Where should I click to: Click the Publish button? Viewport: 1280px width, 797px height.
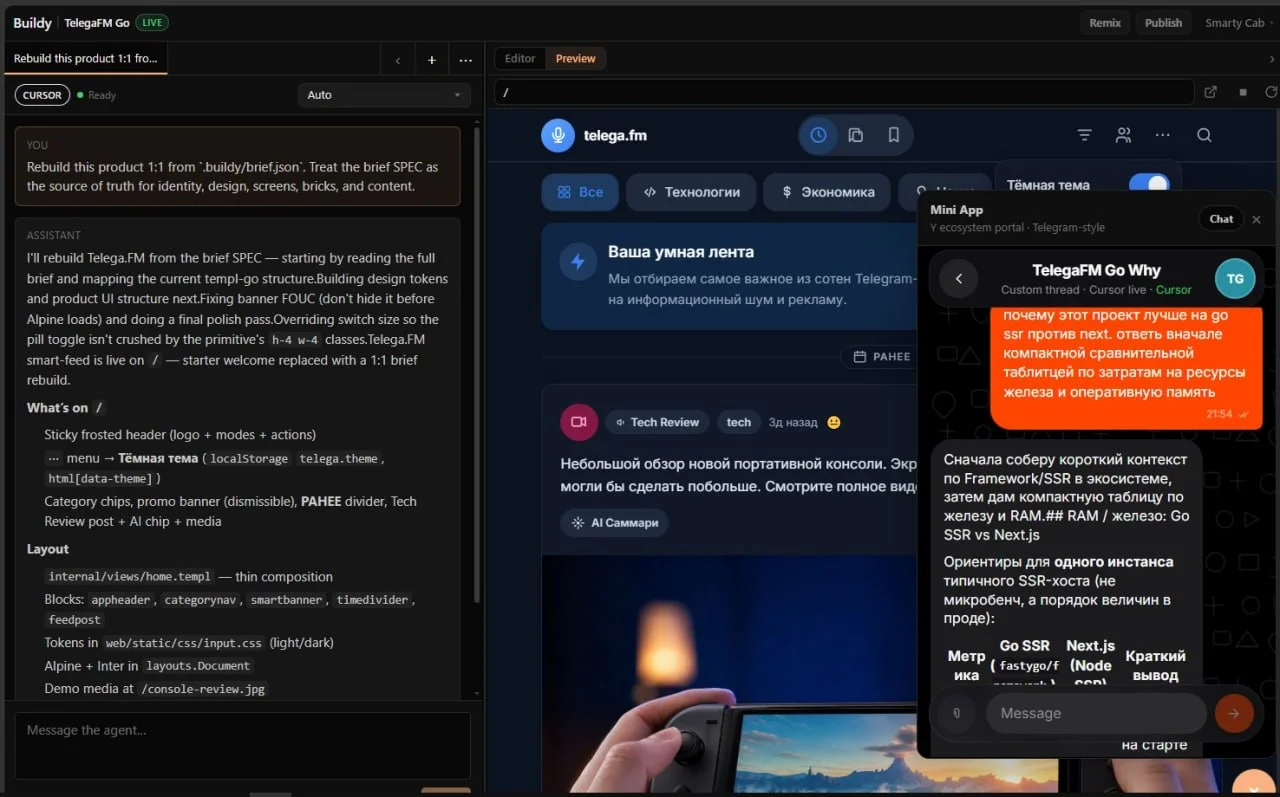(1163, 23)
